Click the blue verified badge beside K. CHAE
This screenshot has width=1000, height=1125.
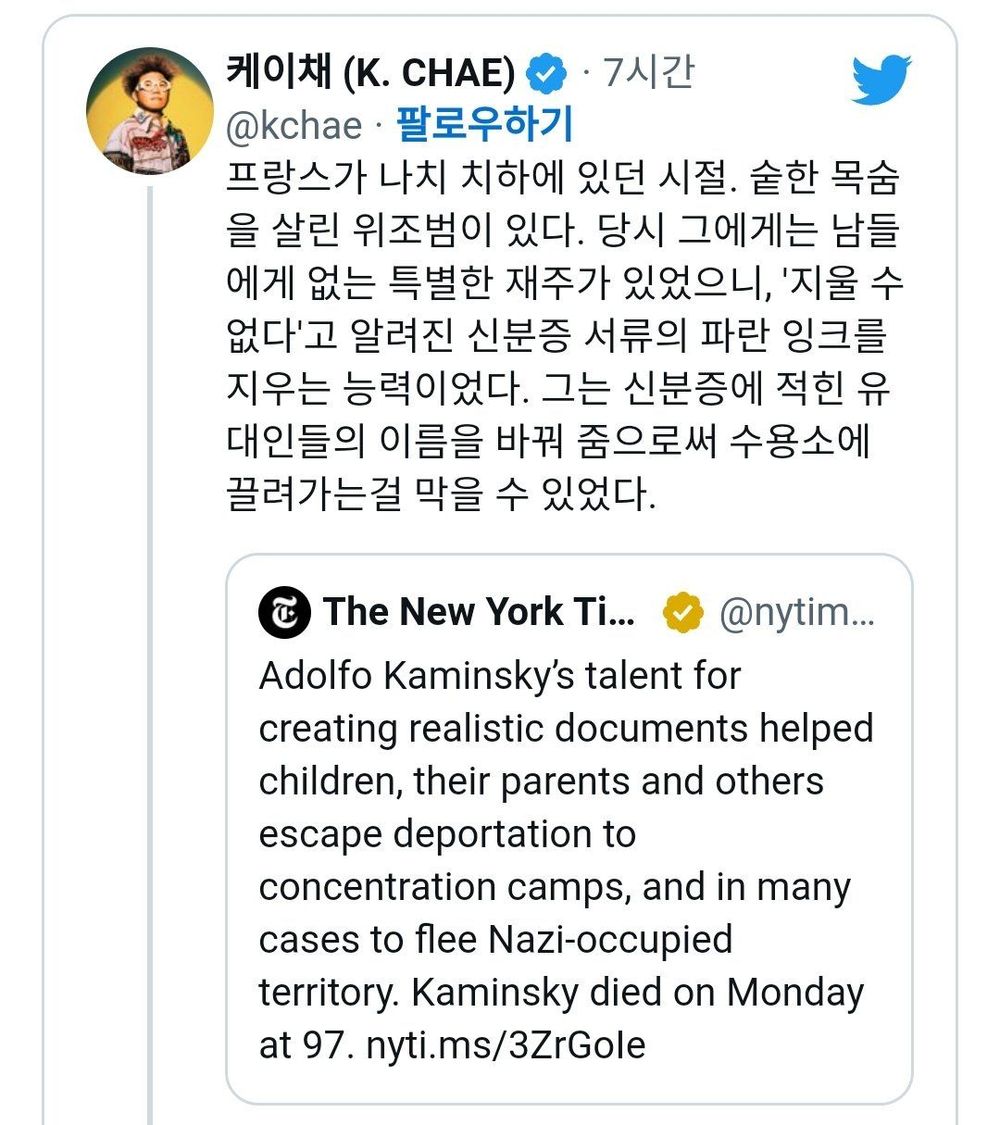click(546, 74)
